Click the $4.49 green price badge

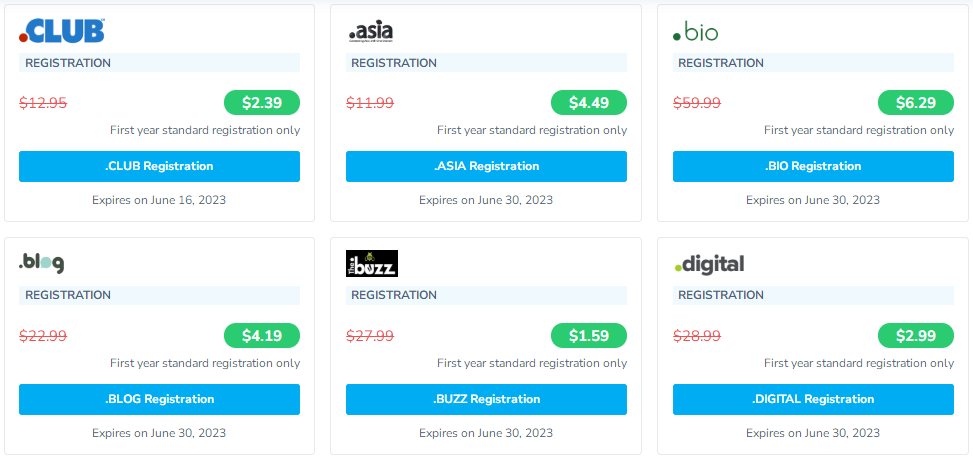(x=589, y=102)
